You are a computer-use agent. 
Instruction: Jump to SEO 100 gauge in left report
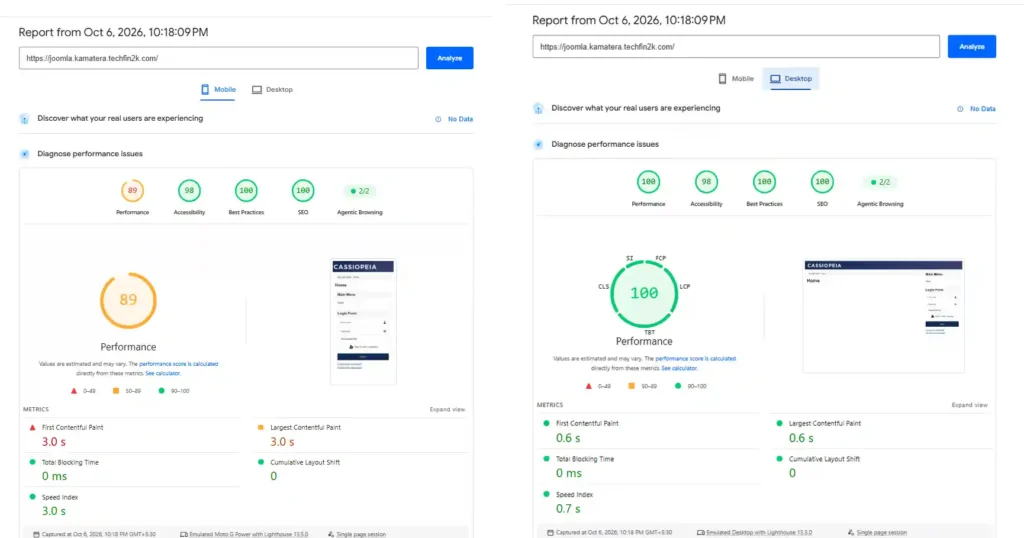303,191
